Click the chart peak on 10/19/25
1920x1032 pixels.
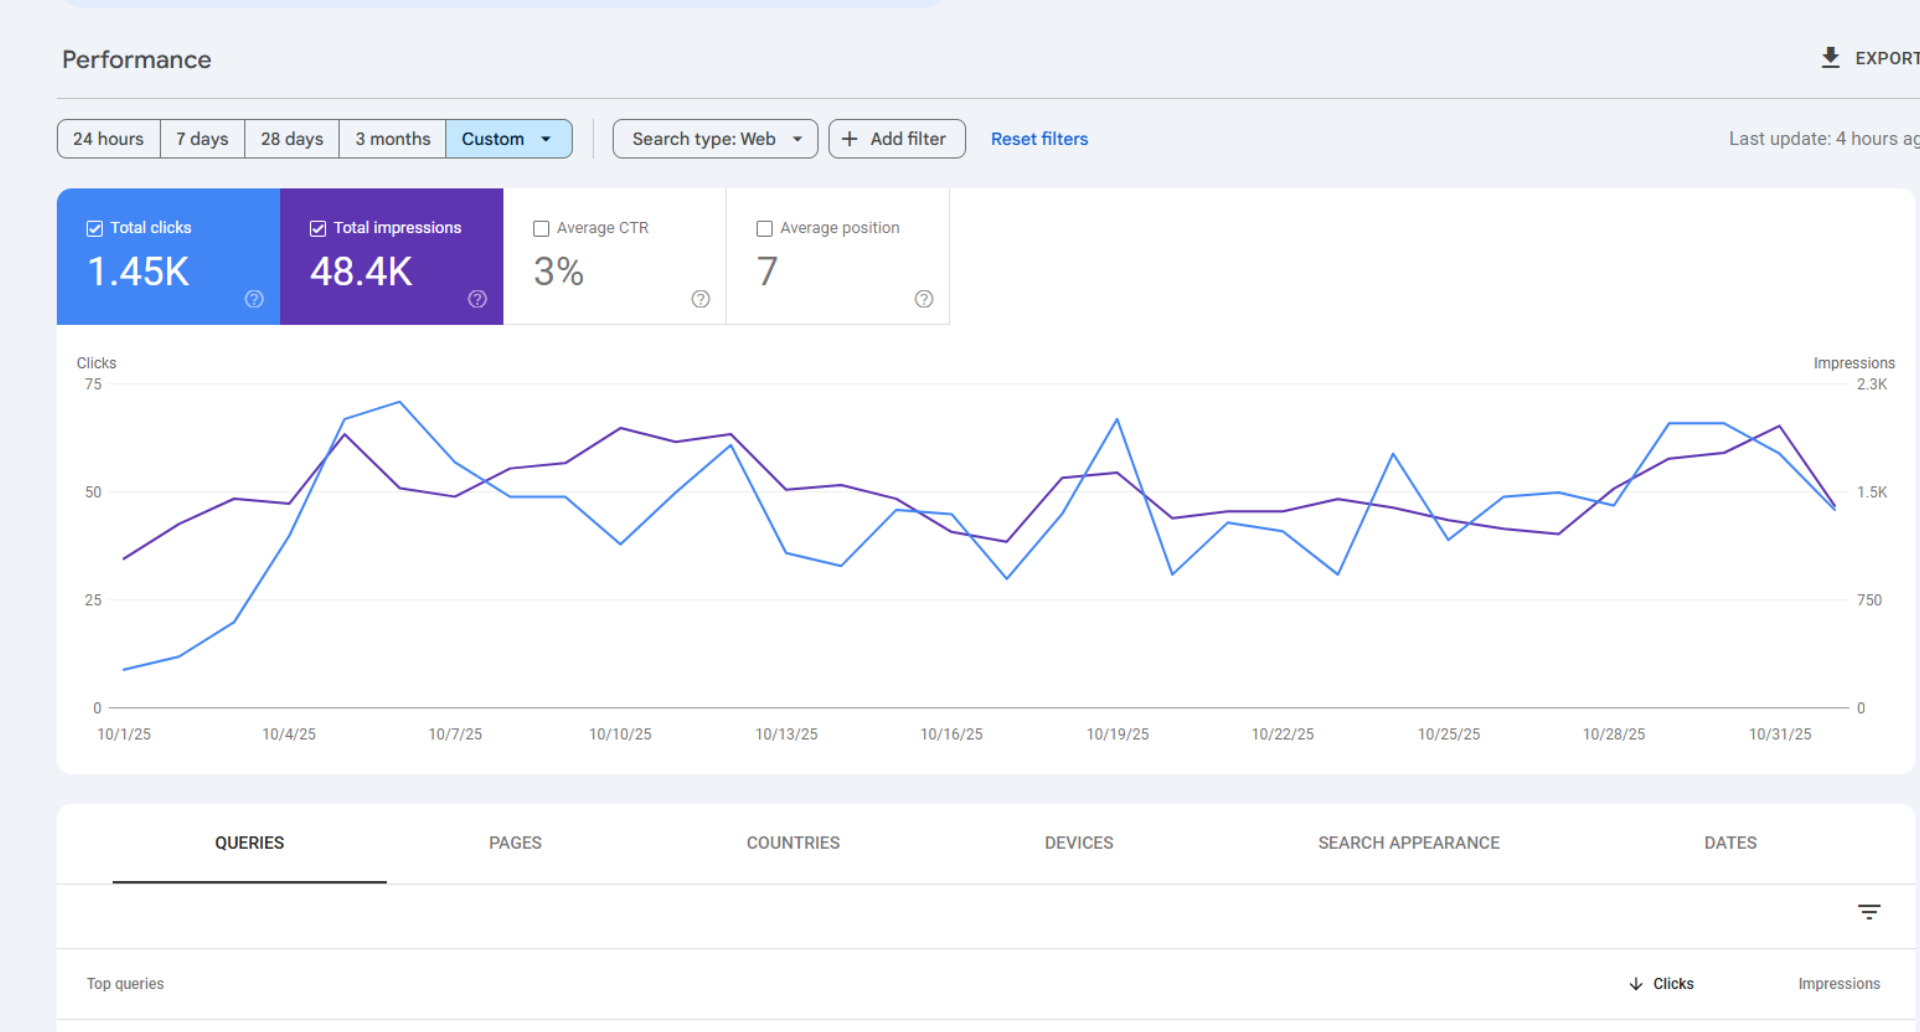pyautogui.click(x=1117, y=420)
